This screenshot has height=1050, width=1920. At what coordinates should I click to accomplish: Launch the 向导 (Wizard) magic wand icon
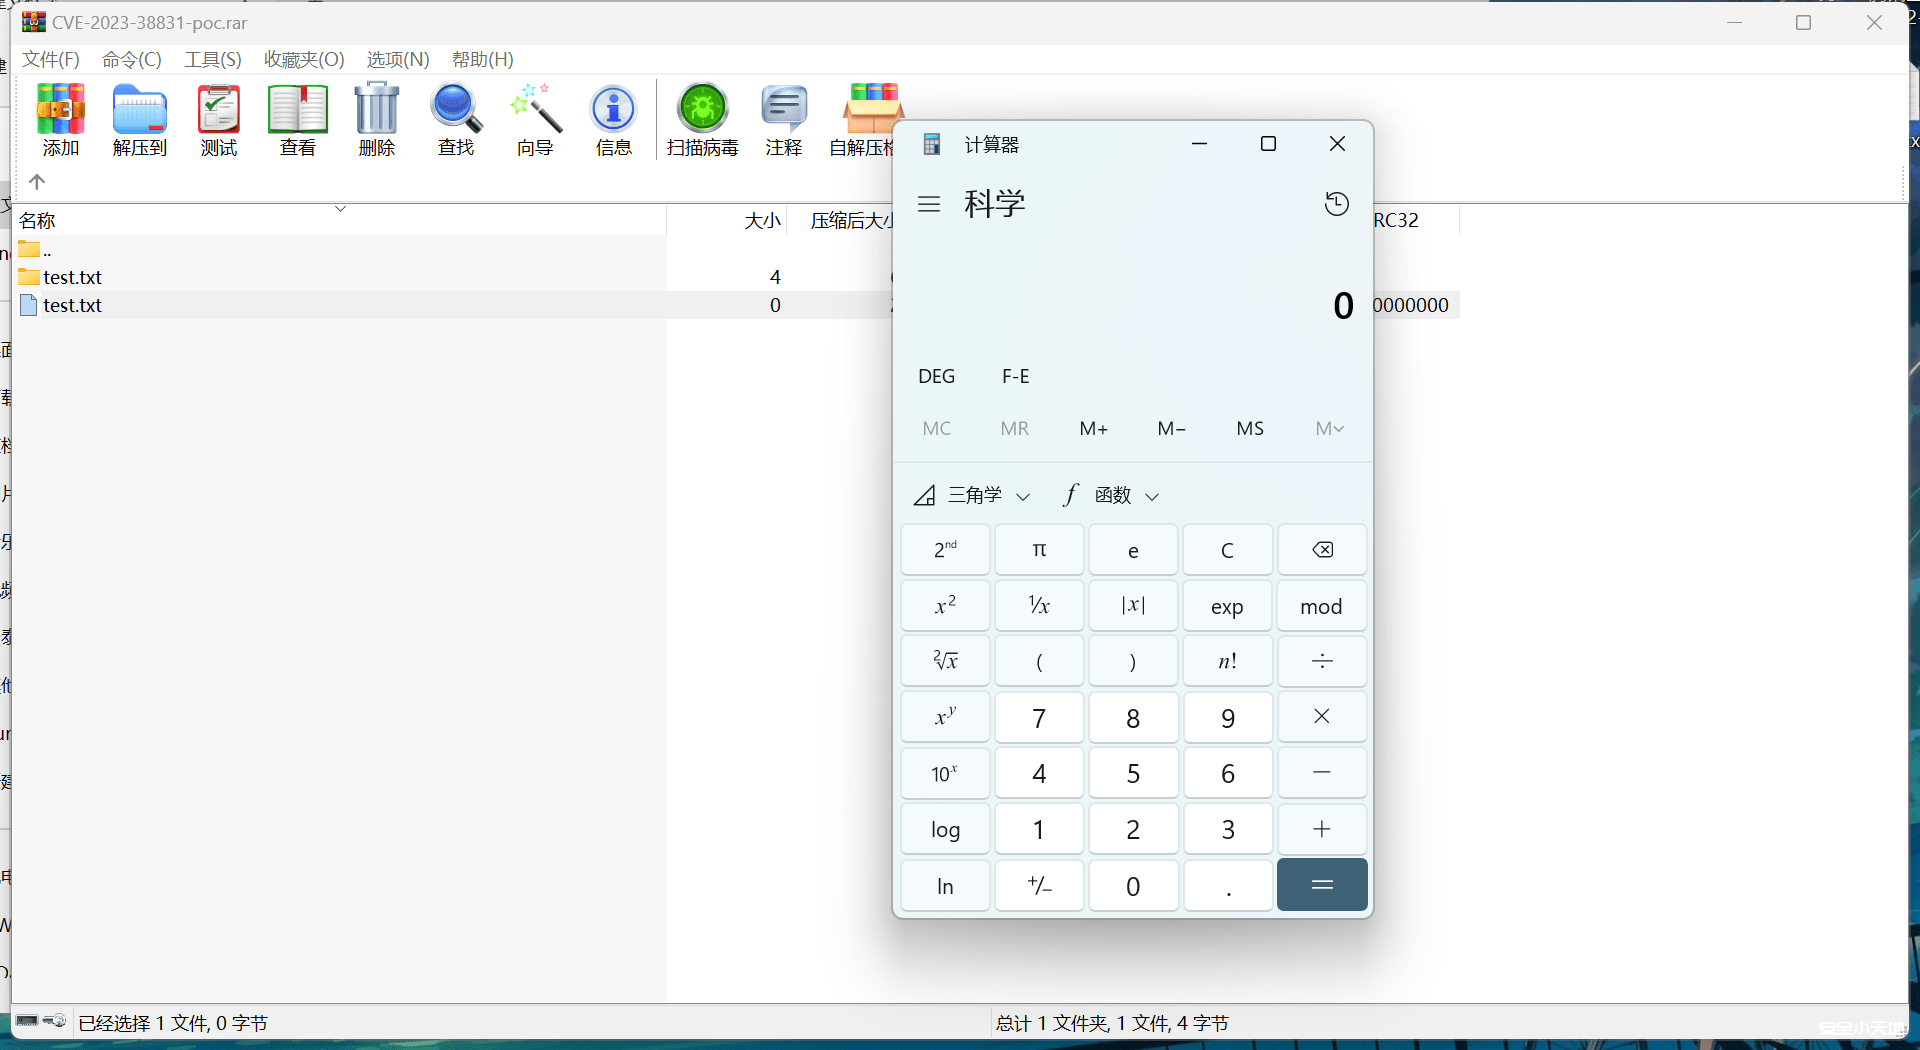534,119
